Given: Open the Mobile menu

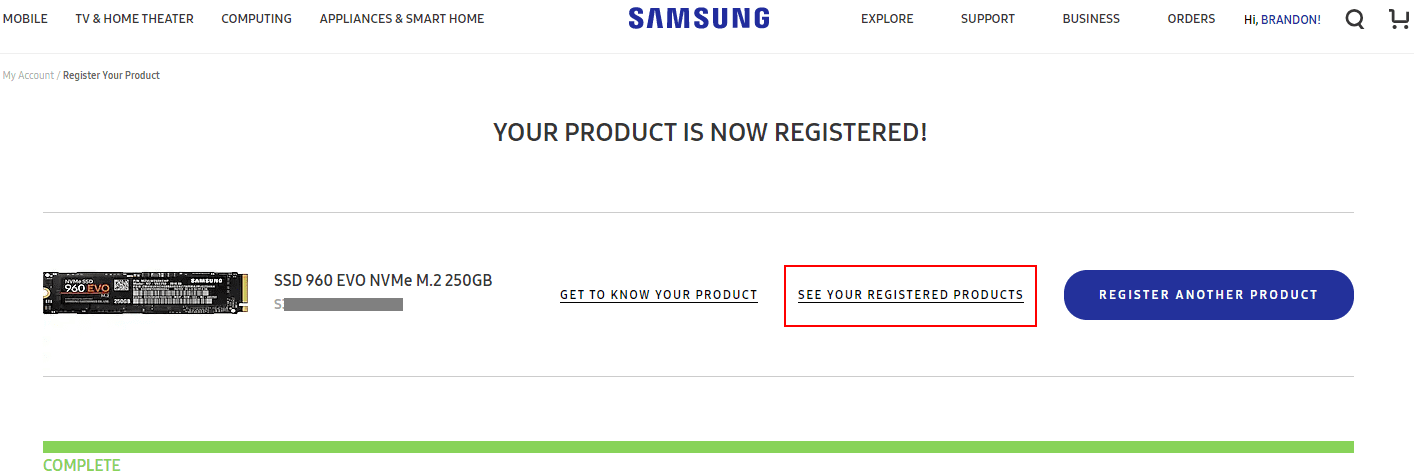Looking at the screenshot, I should click(x=25, y=19).
